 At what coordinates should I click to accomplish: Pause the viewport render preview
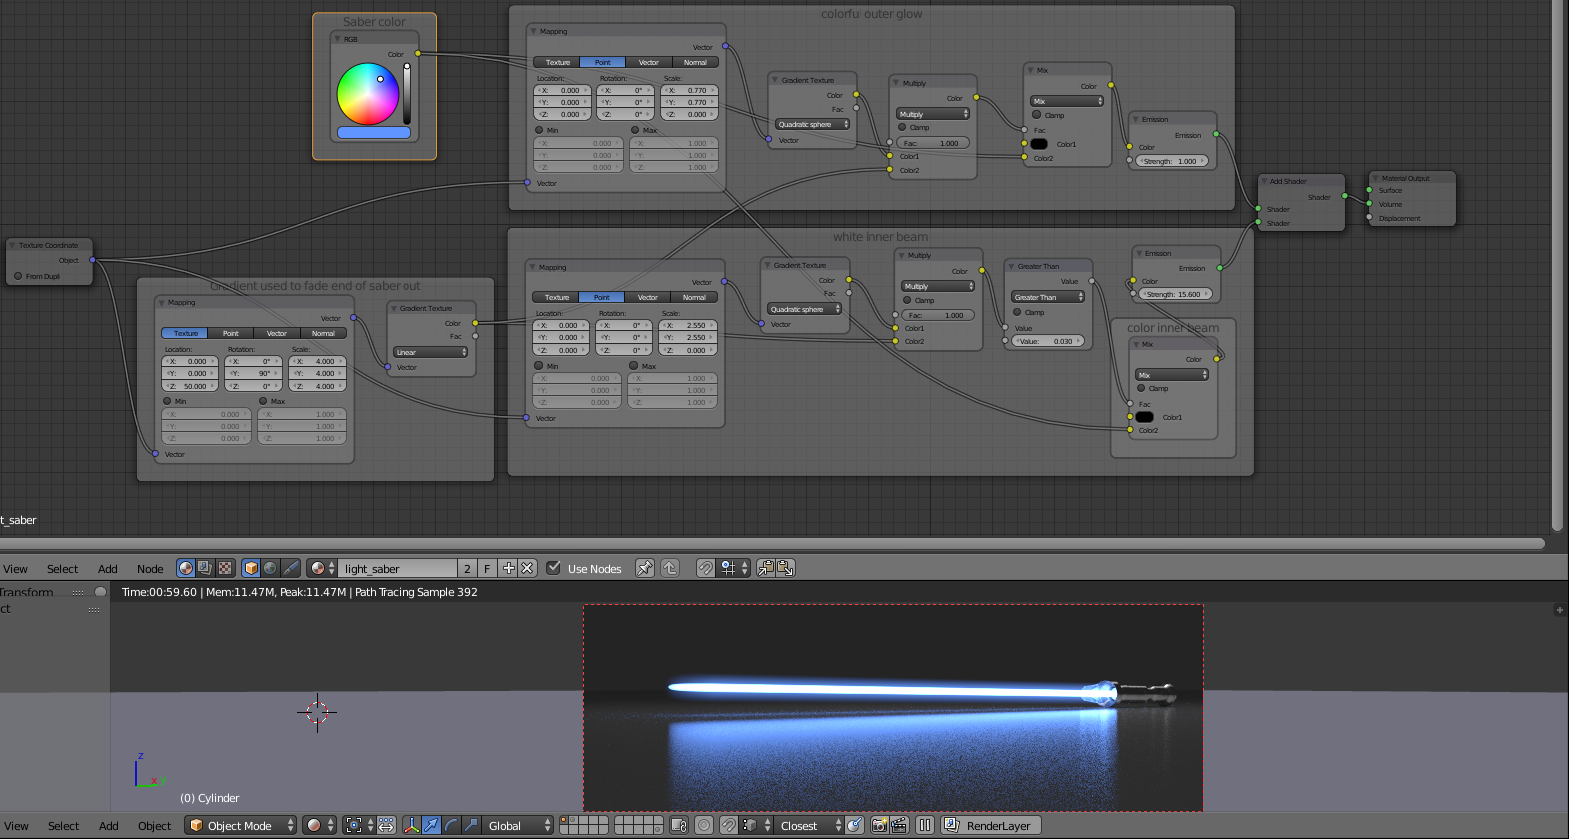point(925,825)
